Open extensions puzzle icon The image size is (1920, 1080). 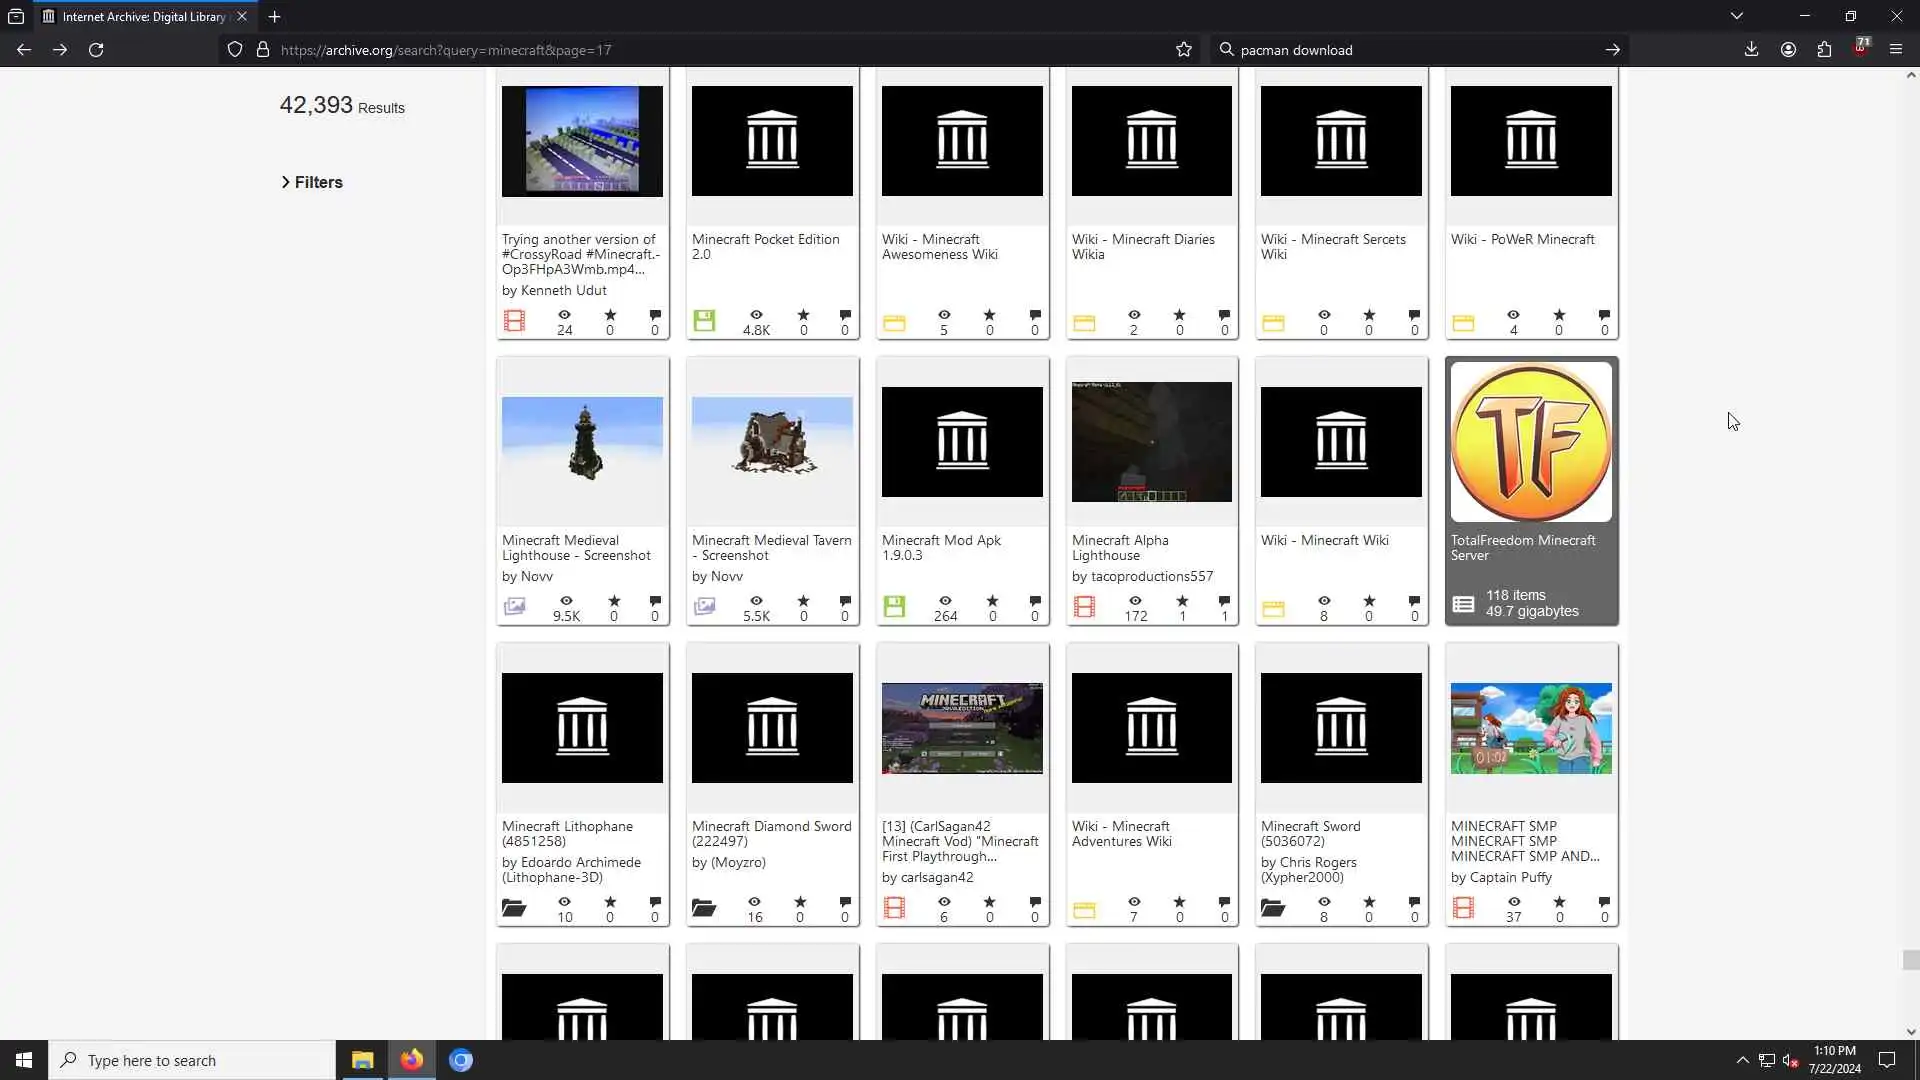[x=1824, y=50]
